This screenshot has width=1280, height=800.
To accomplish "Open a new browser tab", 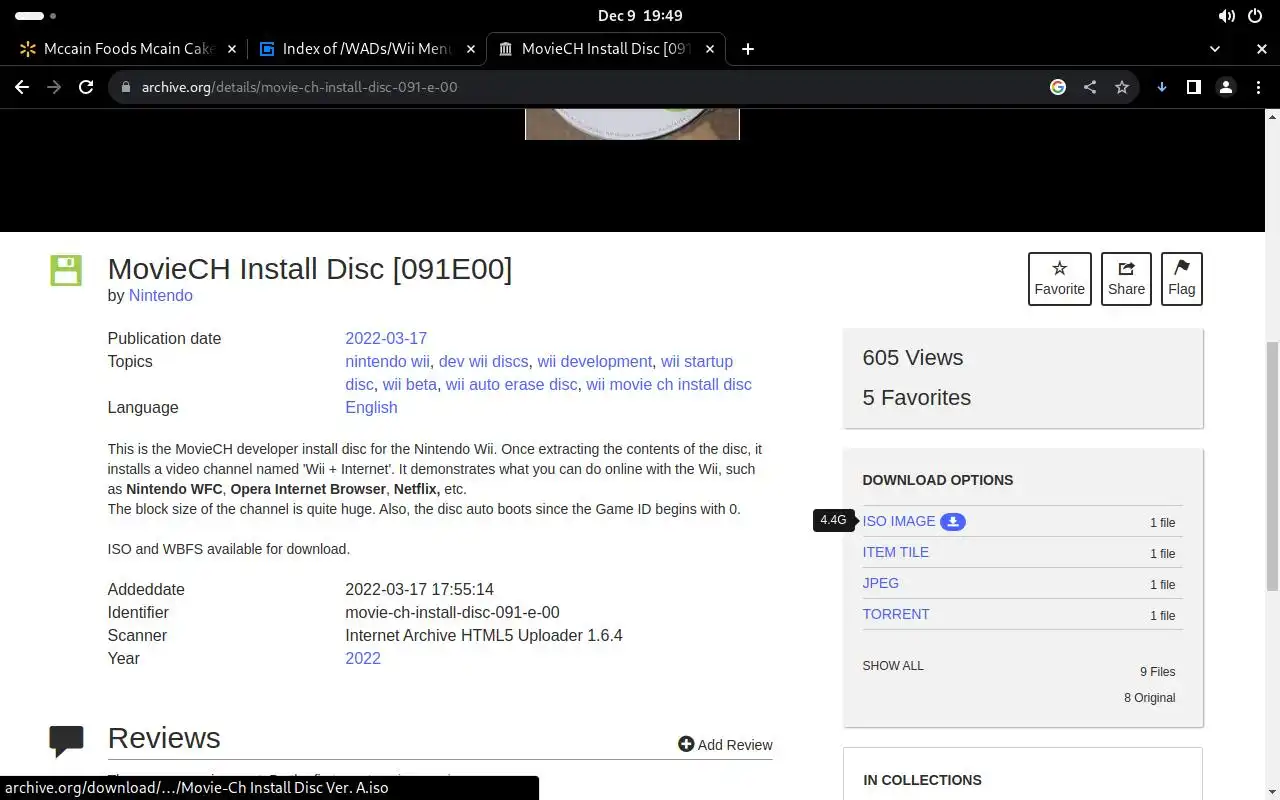I will 748,48.
